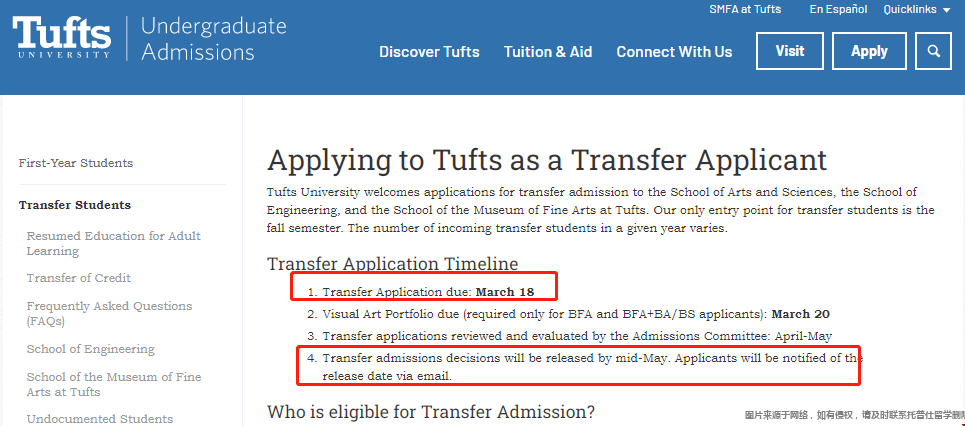Click the search magnifier icon
965x426 pixels.
tap(934, 51)
